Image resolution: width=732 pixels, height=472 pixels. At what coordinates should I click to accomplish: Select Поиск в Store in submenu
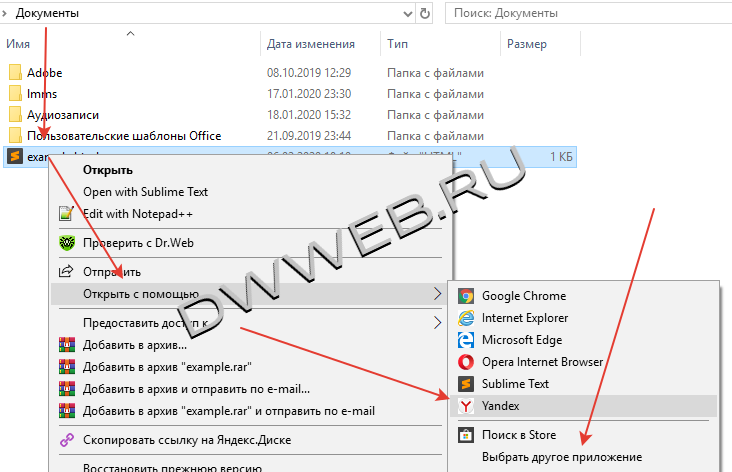pos(519,435)
